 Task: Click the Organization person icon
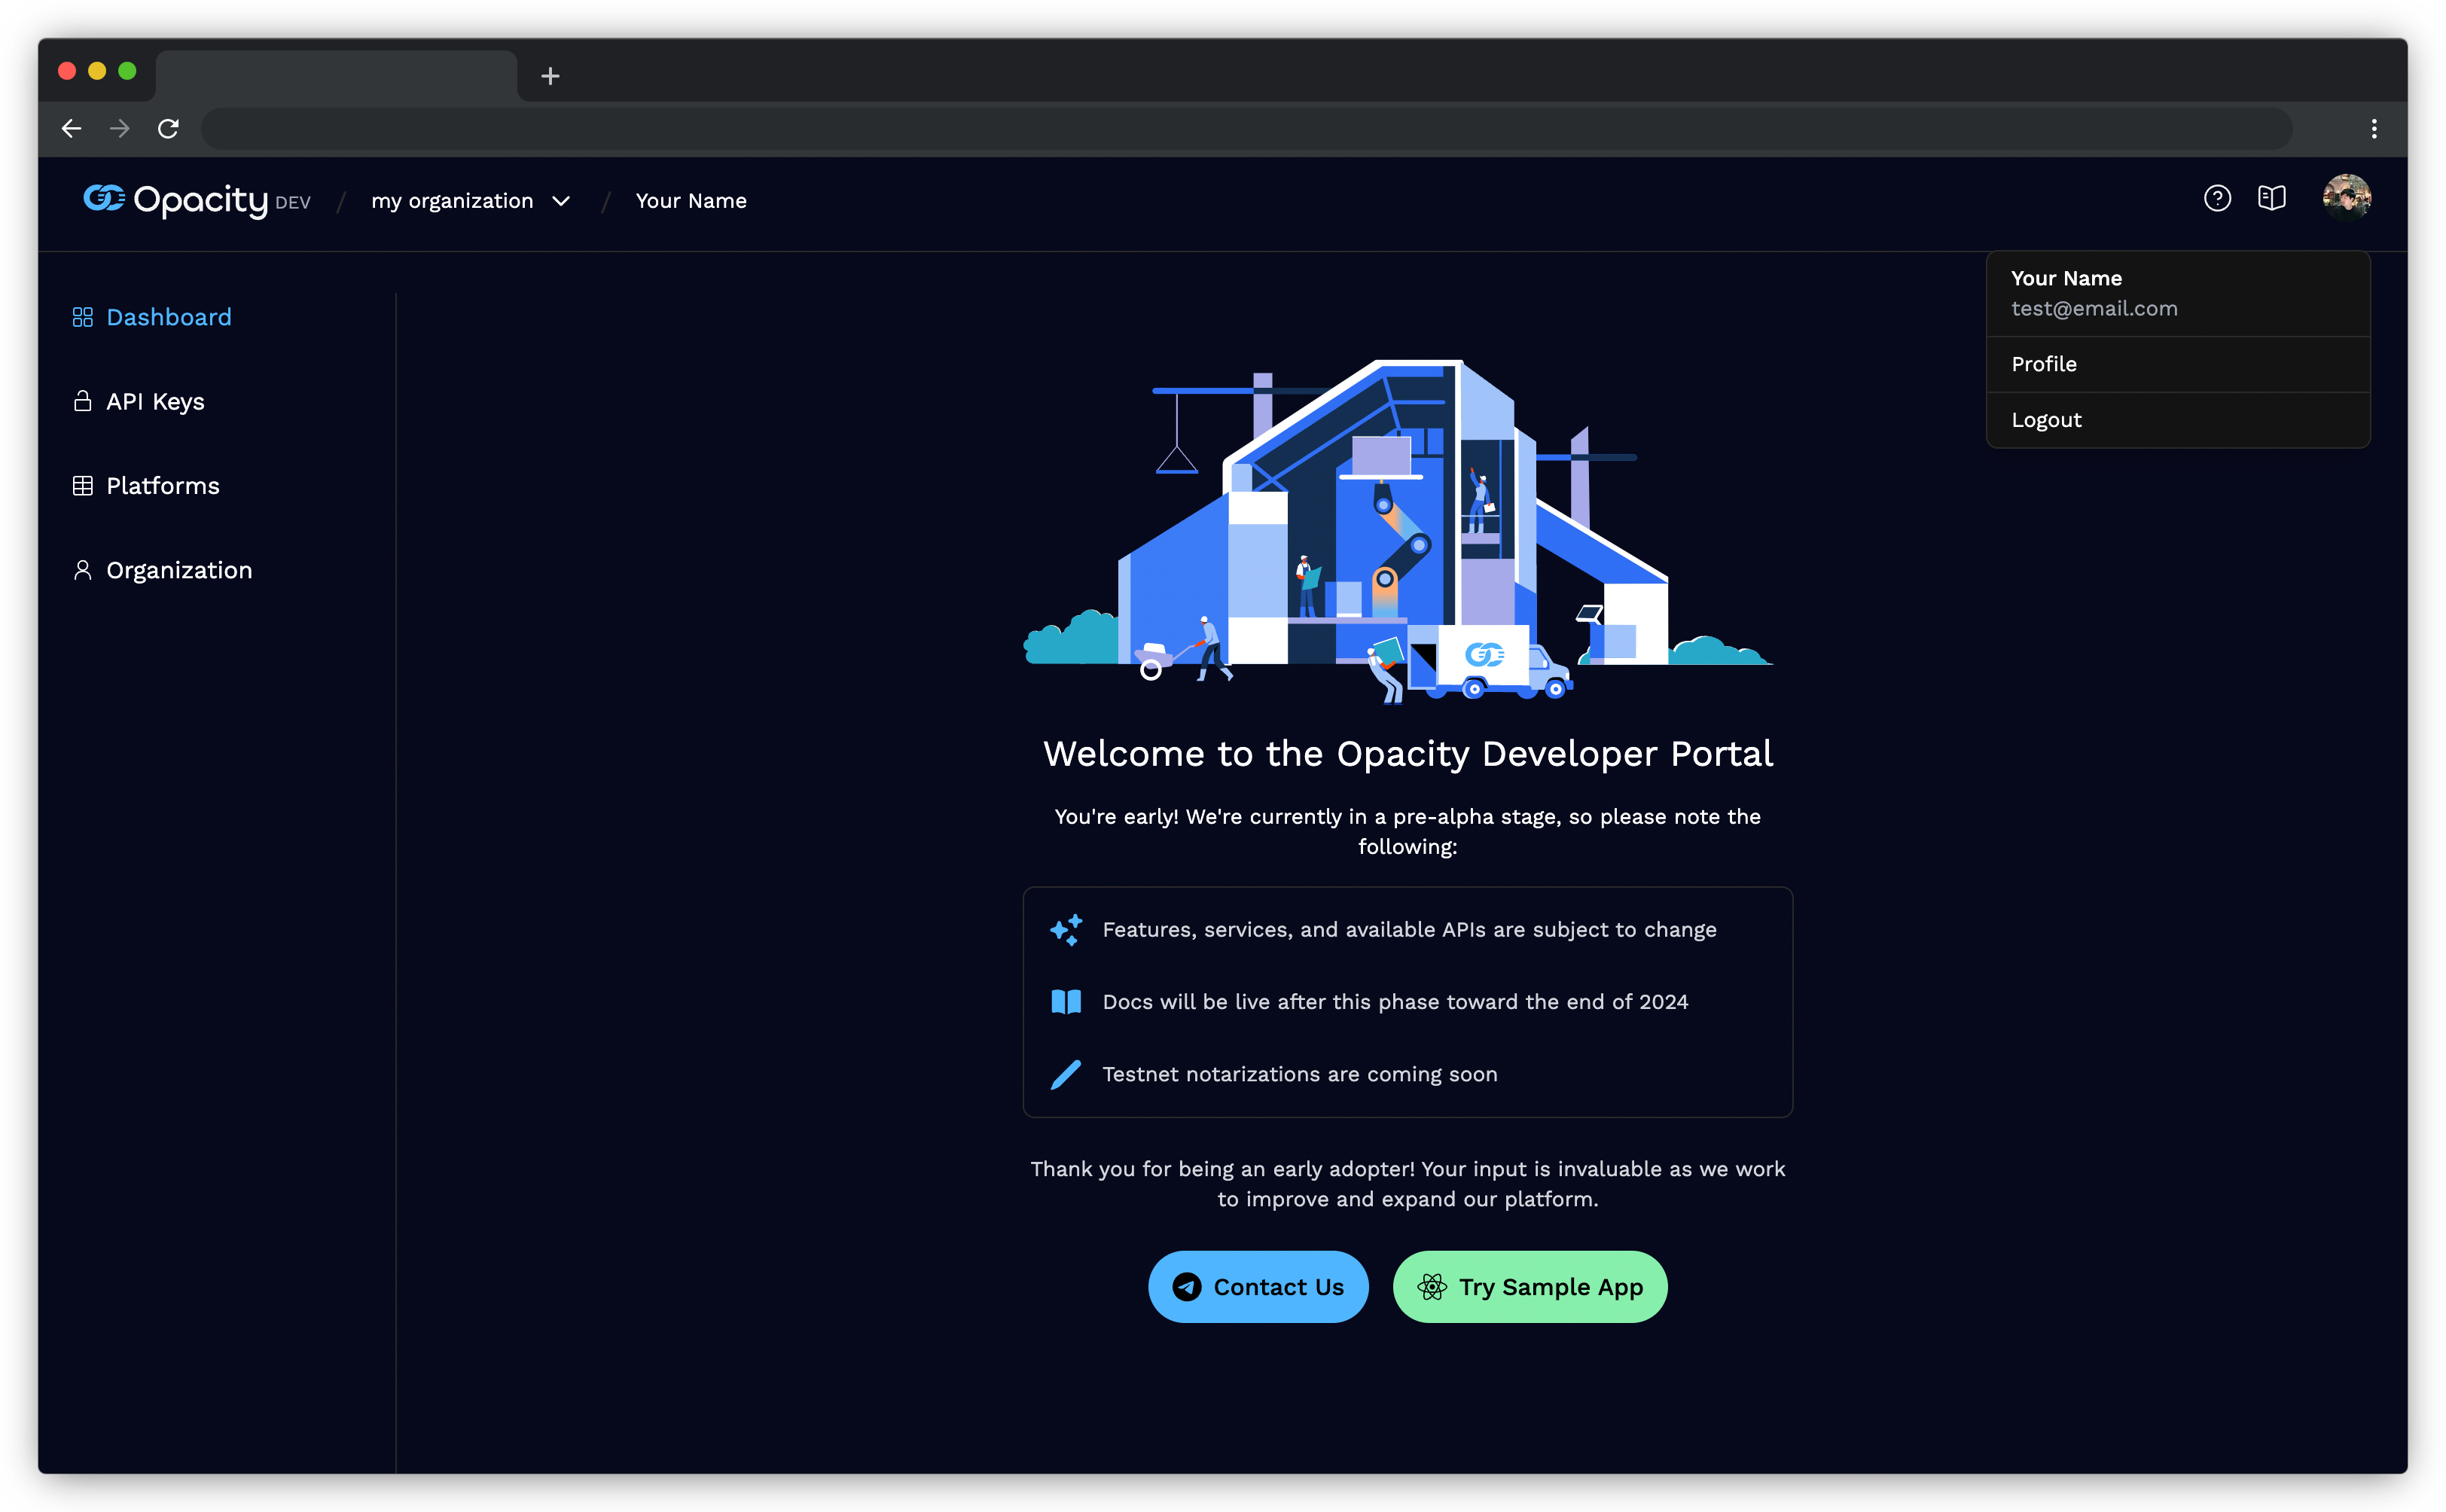(83, 569)
